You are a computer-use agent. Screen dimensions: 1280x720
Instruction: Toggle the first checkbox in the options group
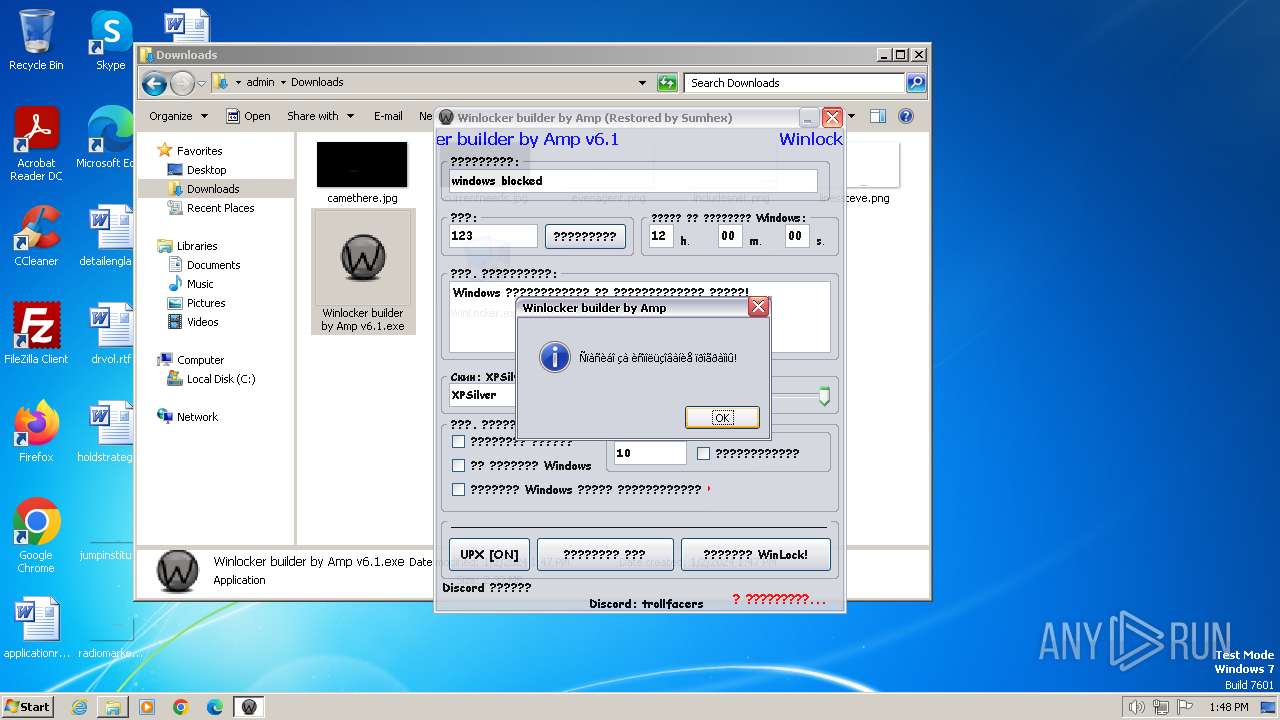click(459, 442)
